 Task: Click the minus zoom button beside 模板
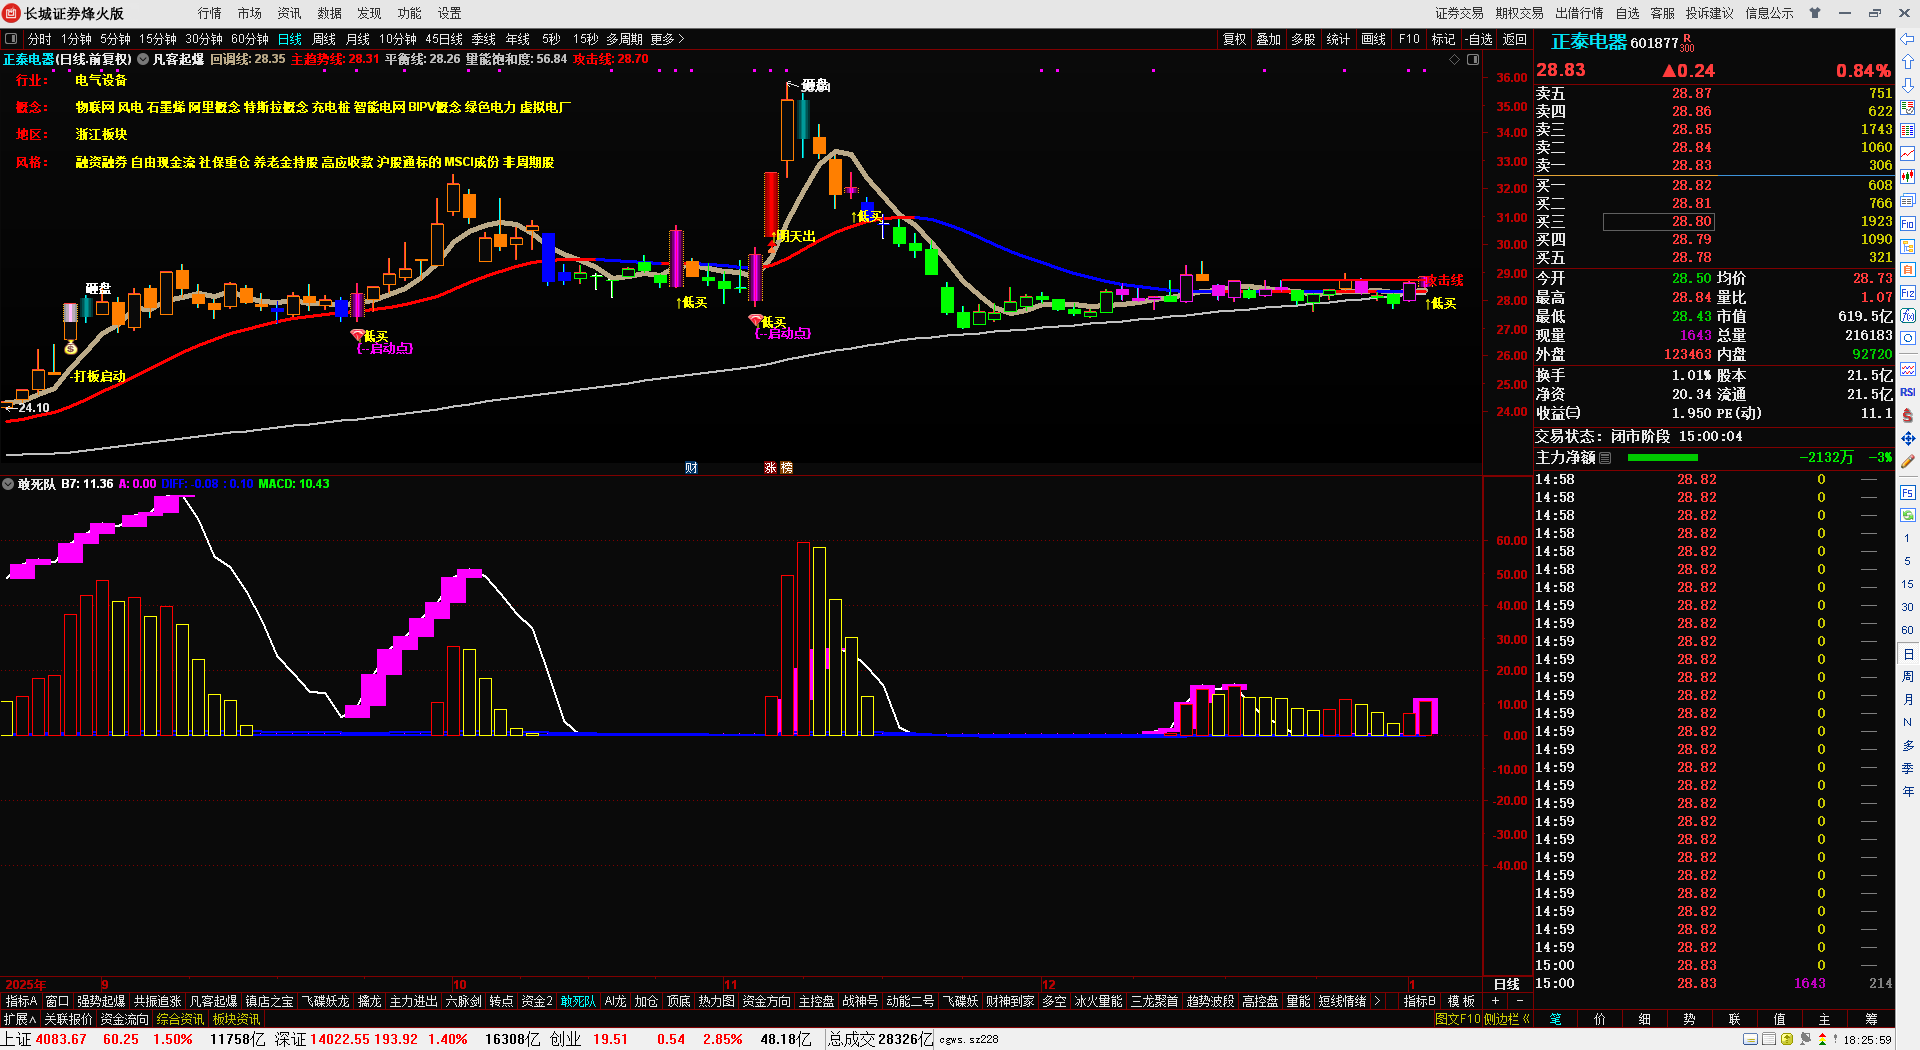[x=1520, y=1001]
